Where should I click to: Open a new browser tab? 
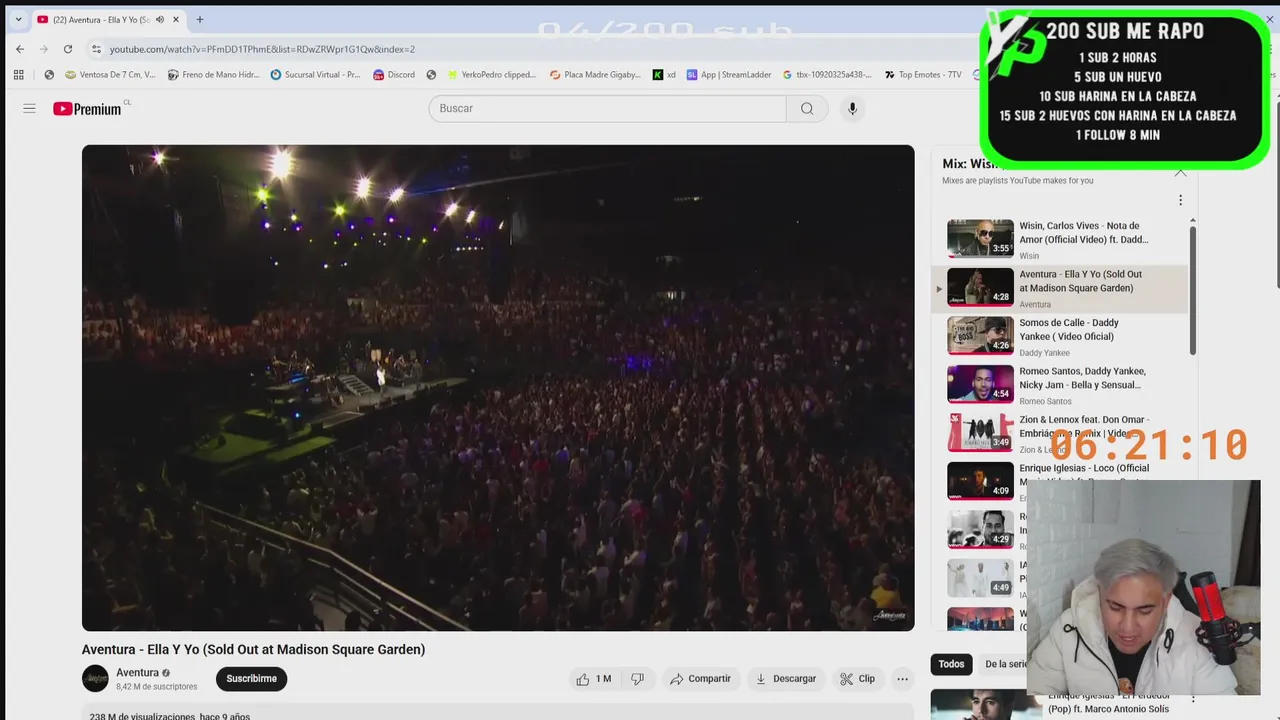(200, 19)
